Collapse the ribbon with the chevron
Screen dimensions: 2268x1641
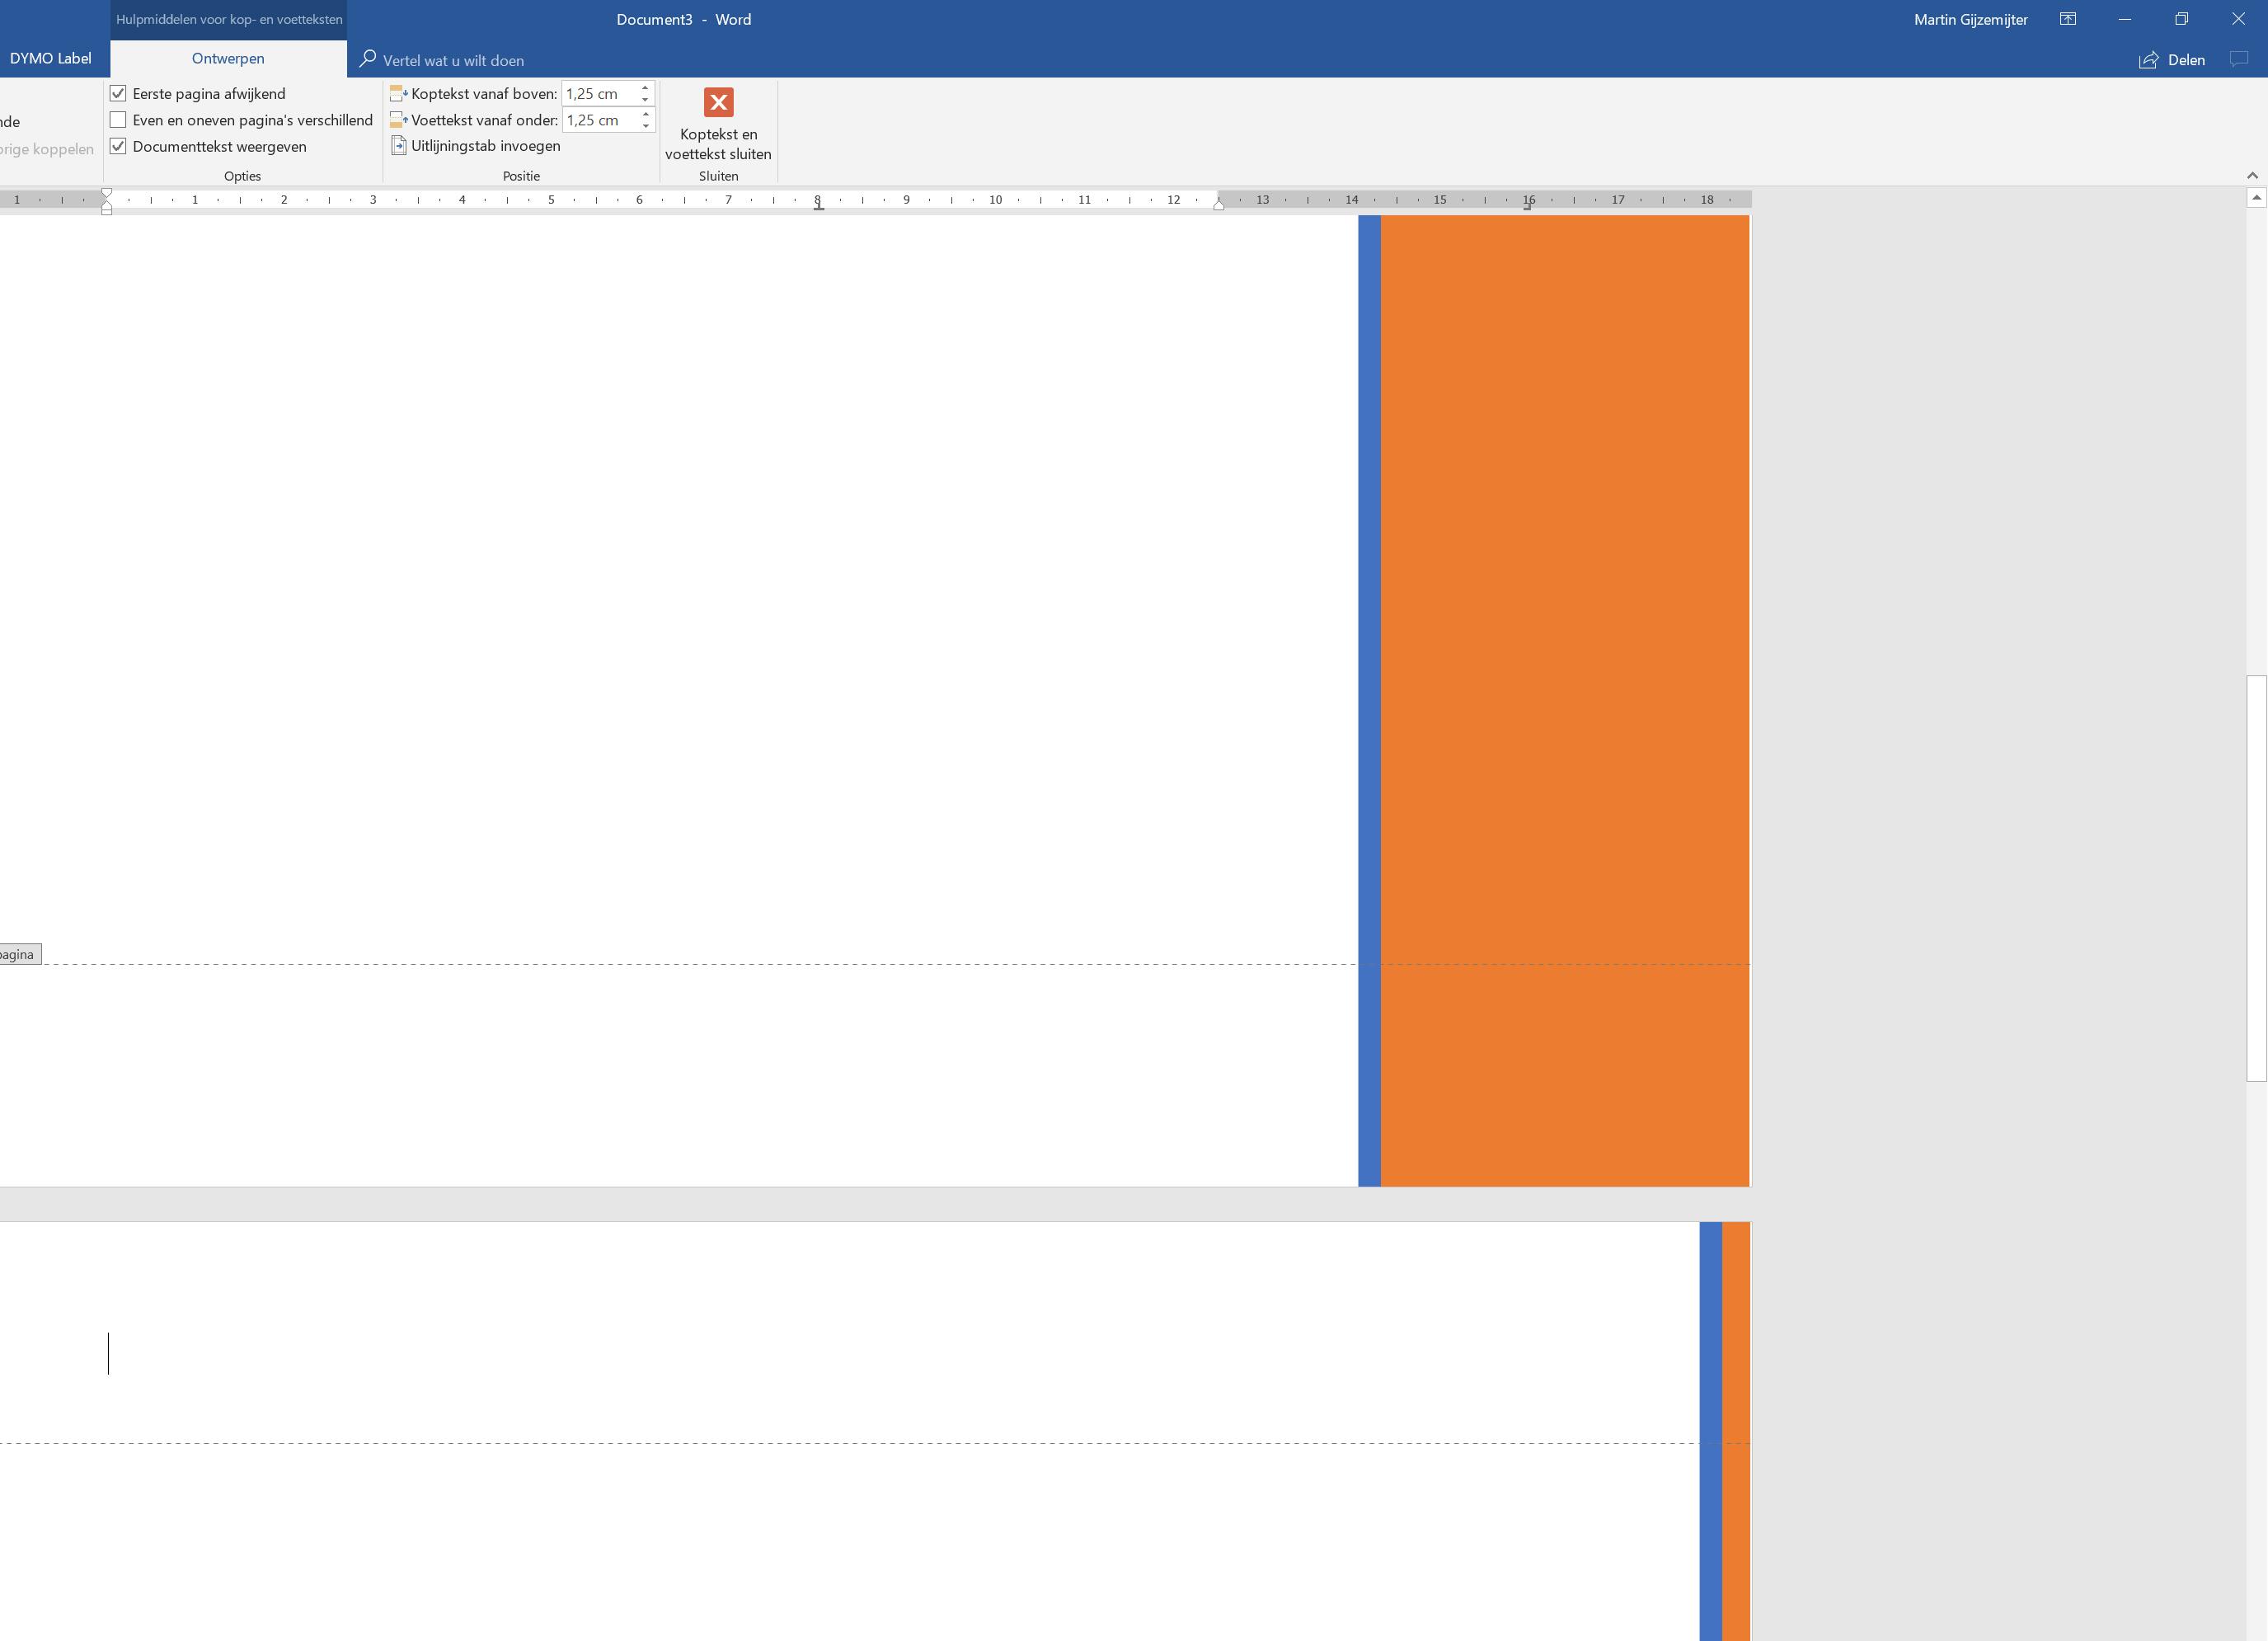coord(2252,175)
